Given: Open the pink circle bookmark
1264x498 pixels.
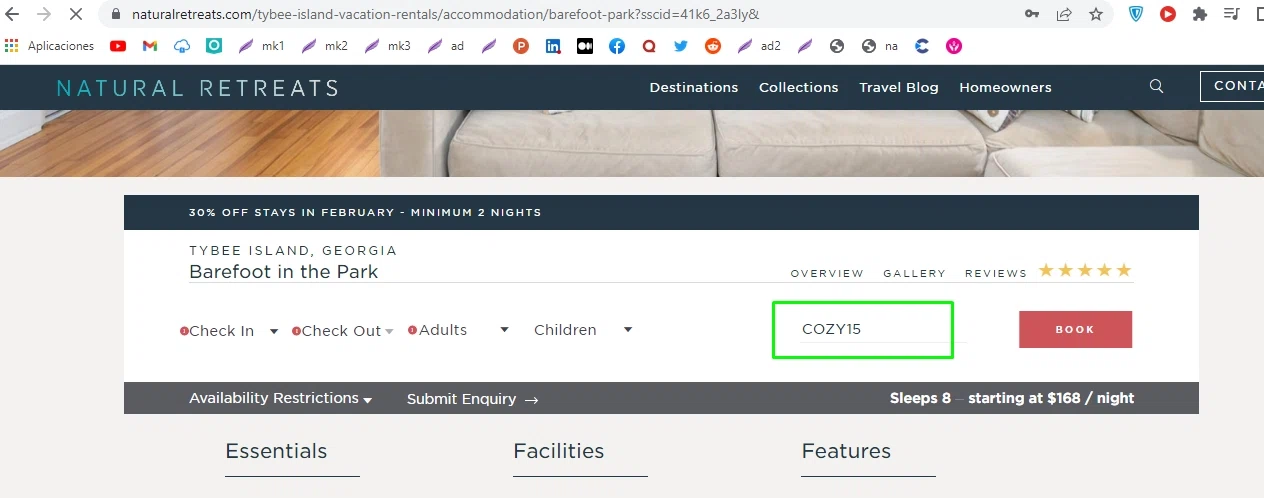Looking at the screenshot, I should 954,46.
